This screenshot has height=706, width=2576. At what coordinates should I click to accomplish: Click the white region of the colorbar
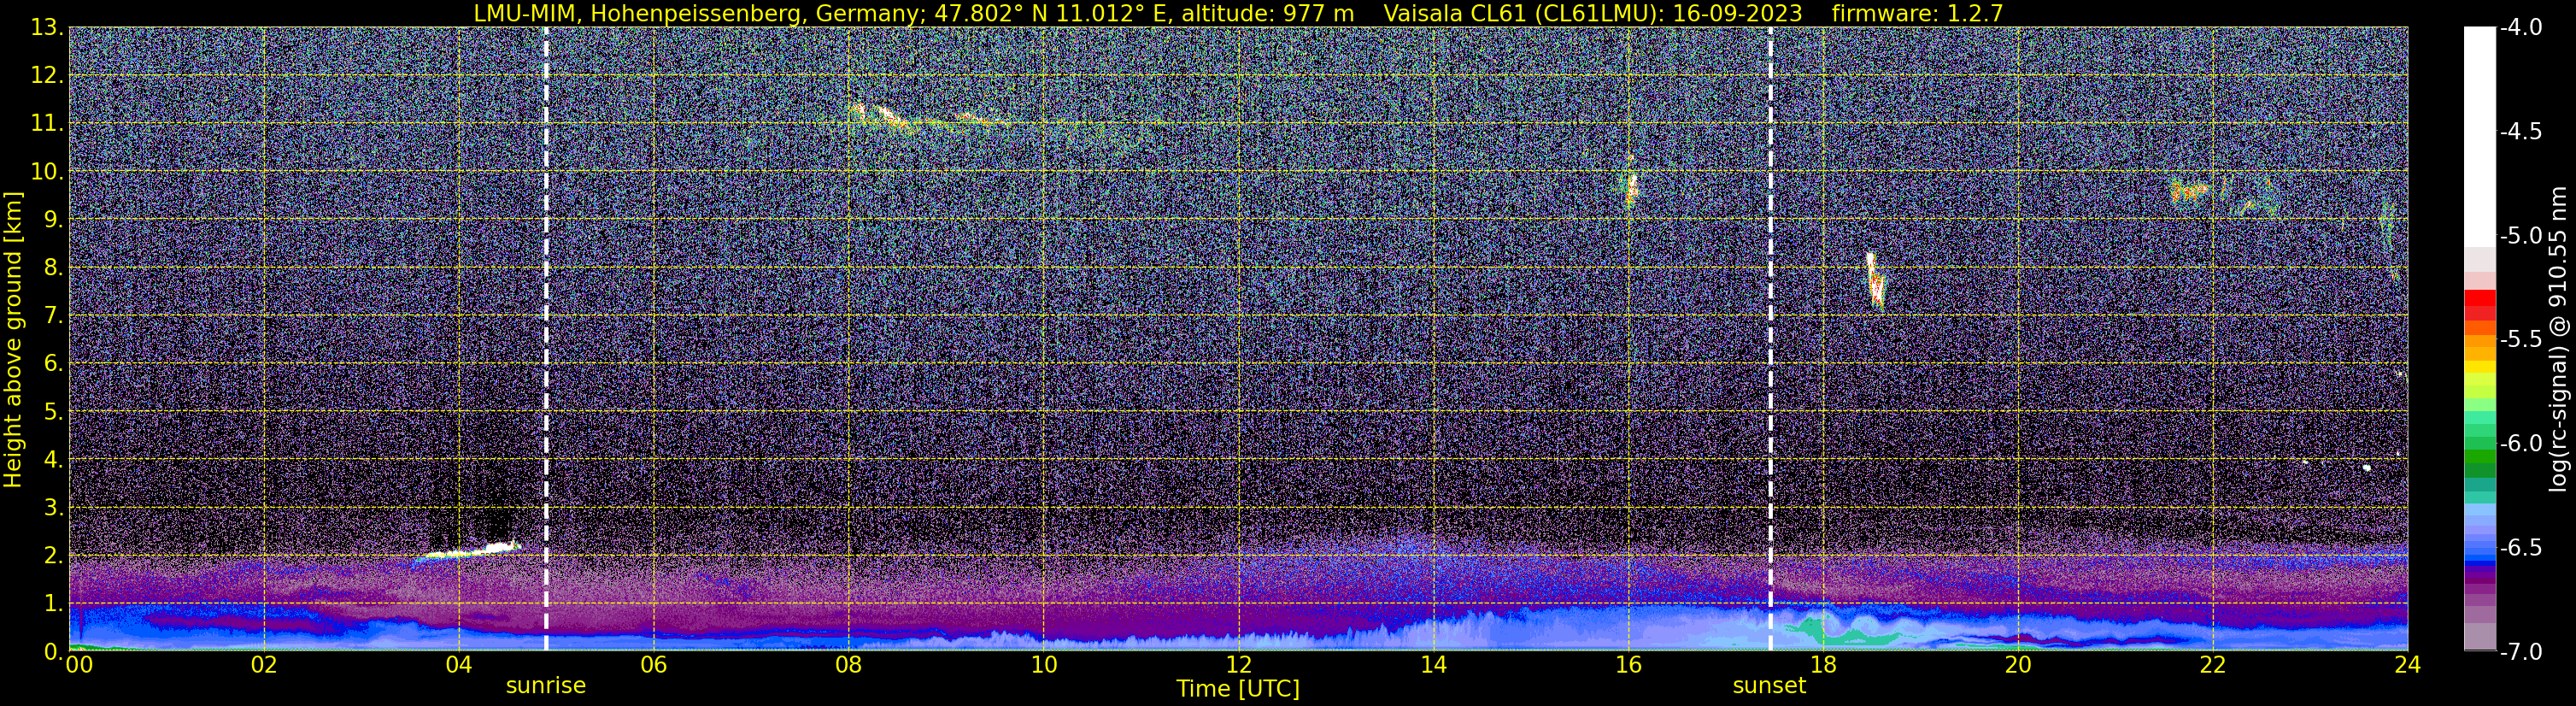pos(2479,135)
